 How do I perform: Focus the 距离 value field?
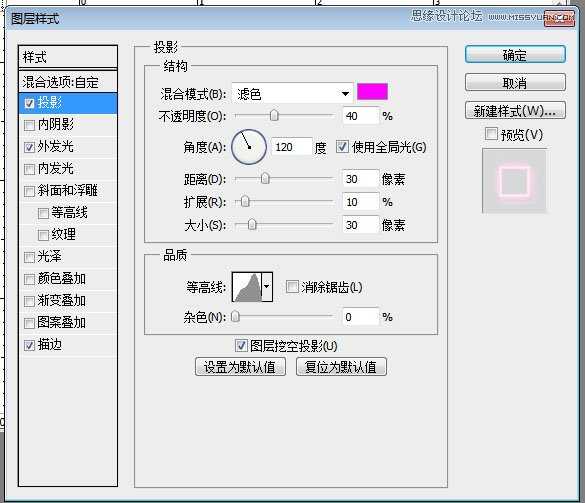click(x=361, y=179)
